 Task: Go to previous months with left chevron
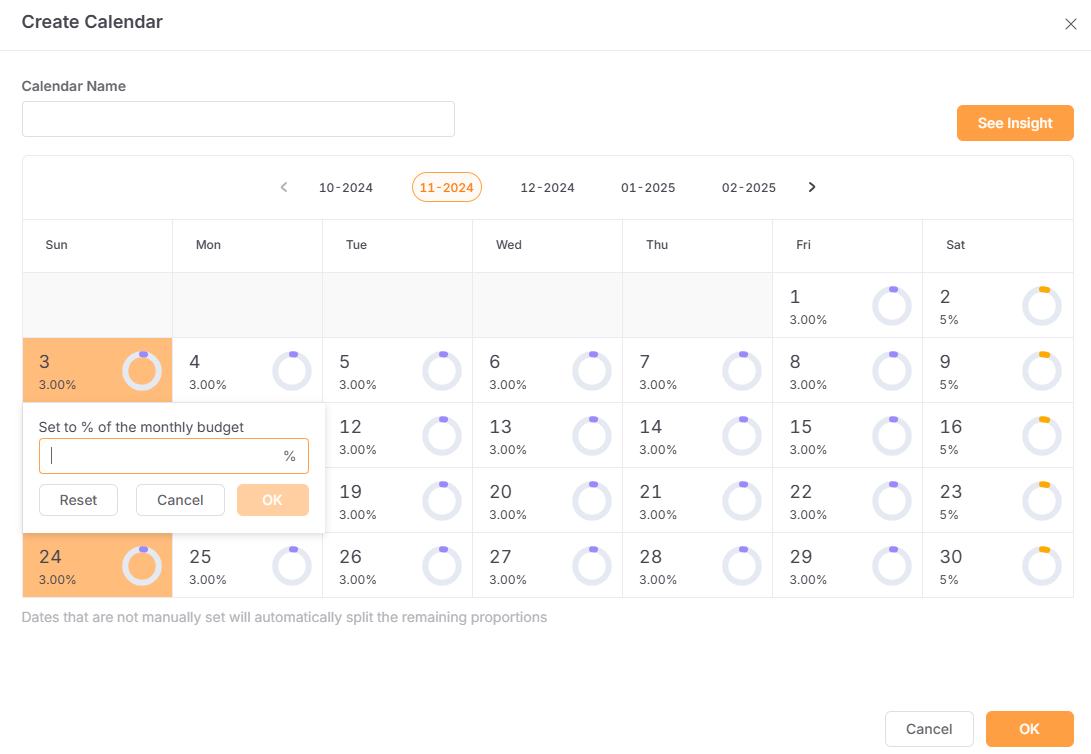click(284, 187)
